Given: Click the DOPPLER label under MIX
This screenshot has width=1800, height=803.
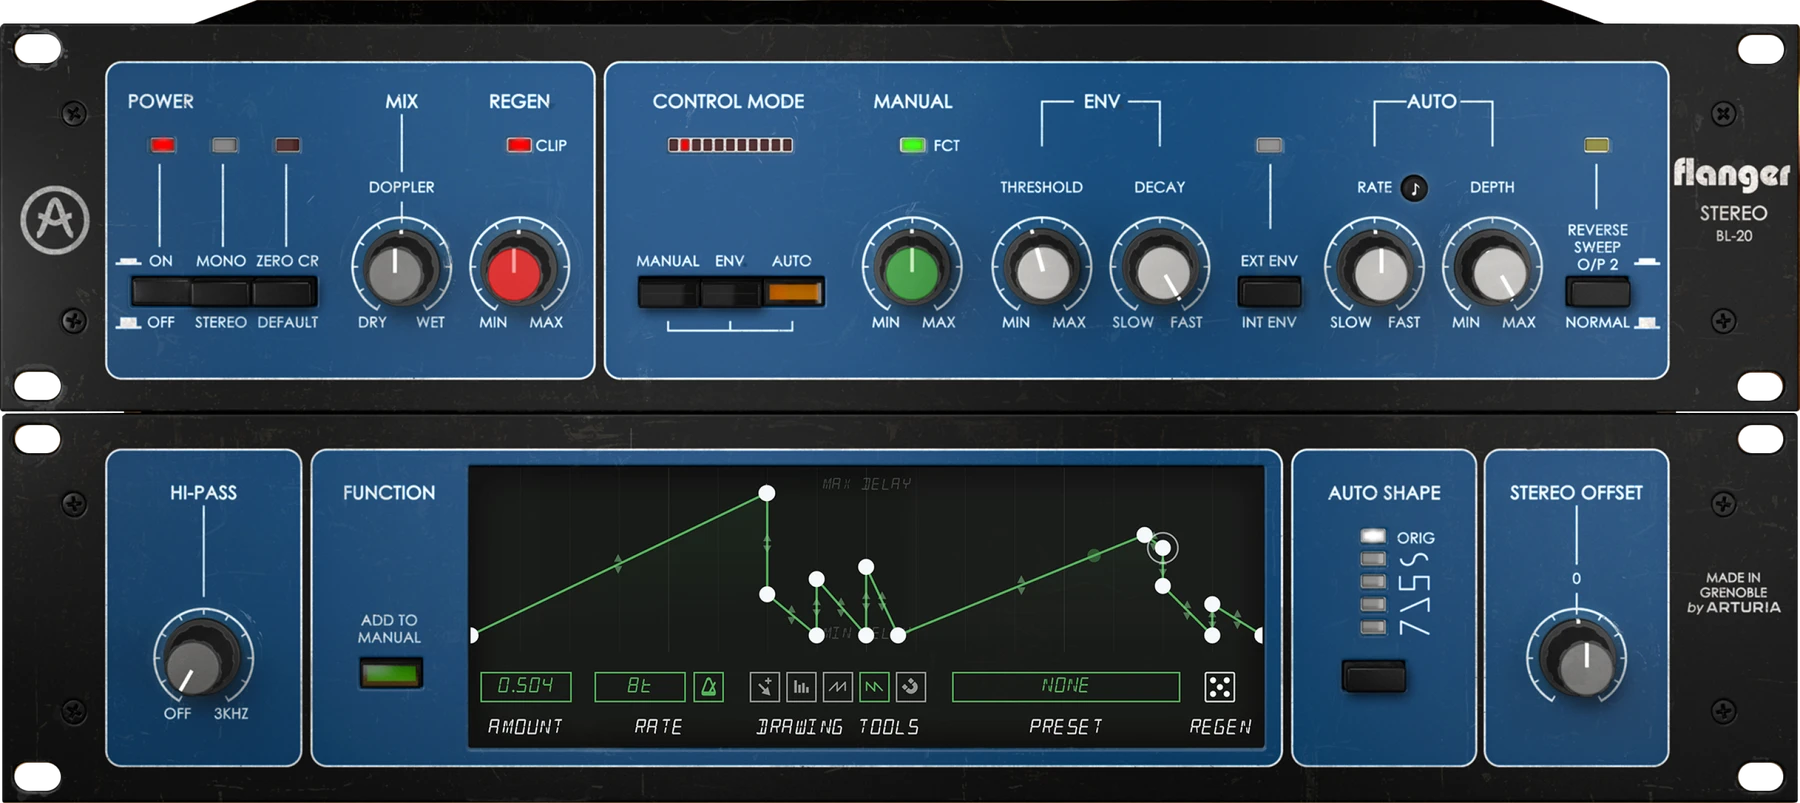Looking at the screenshot, I should point(401,187).
